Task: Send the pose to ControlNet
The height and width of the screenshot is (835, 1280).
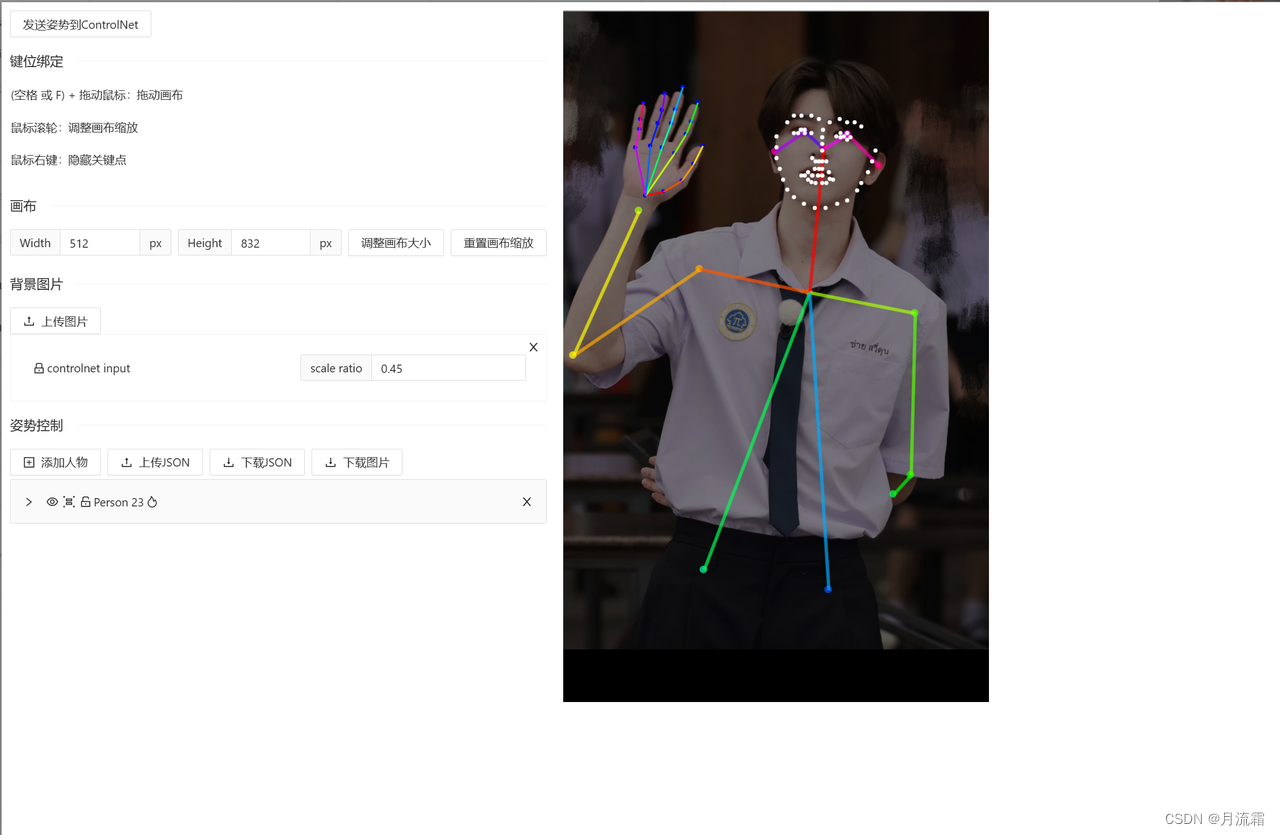Action: (x=80, y=24)
